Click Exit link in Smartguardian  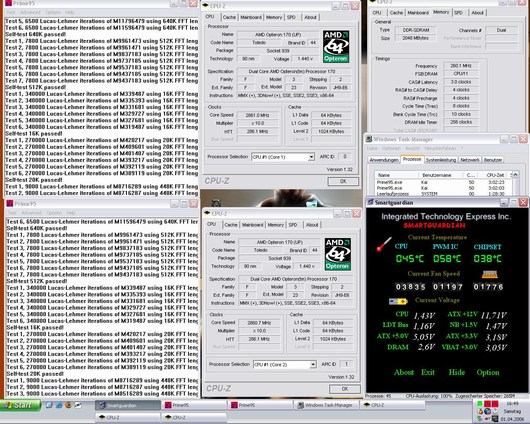[428, 372]
